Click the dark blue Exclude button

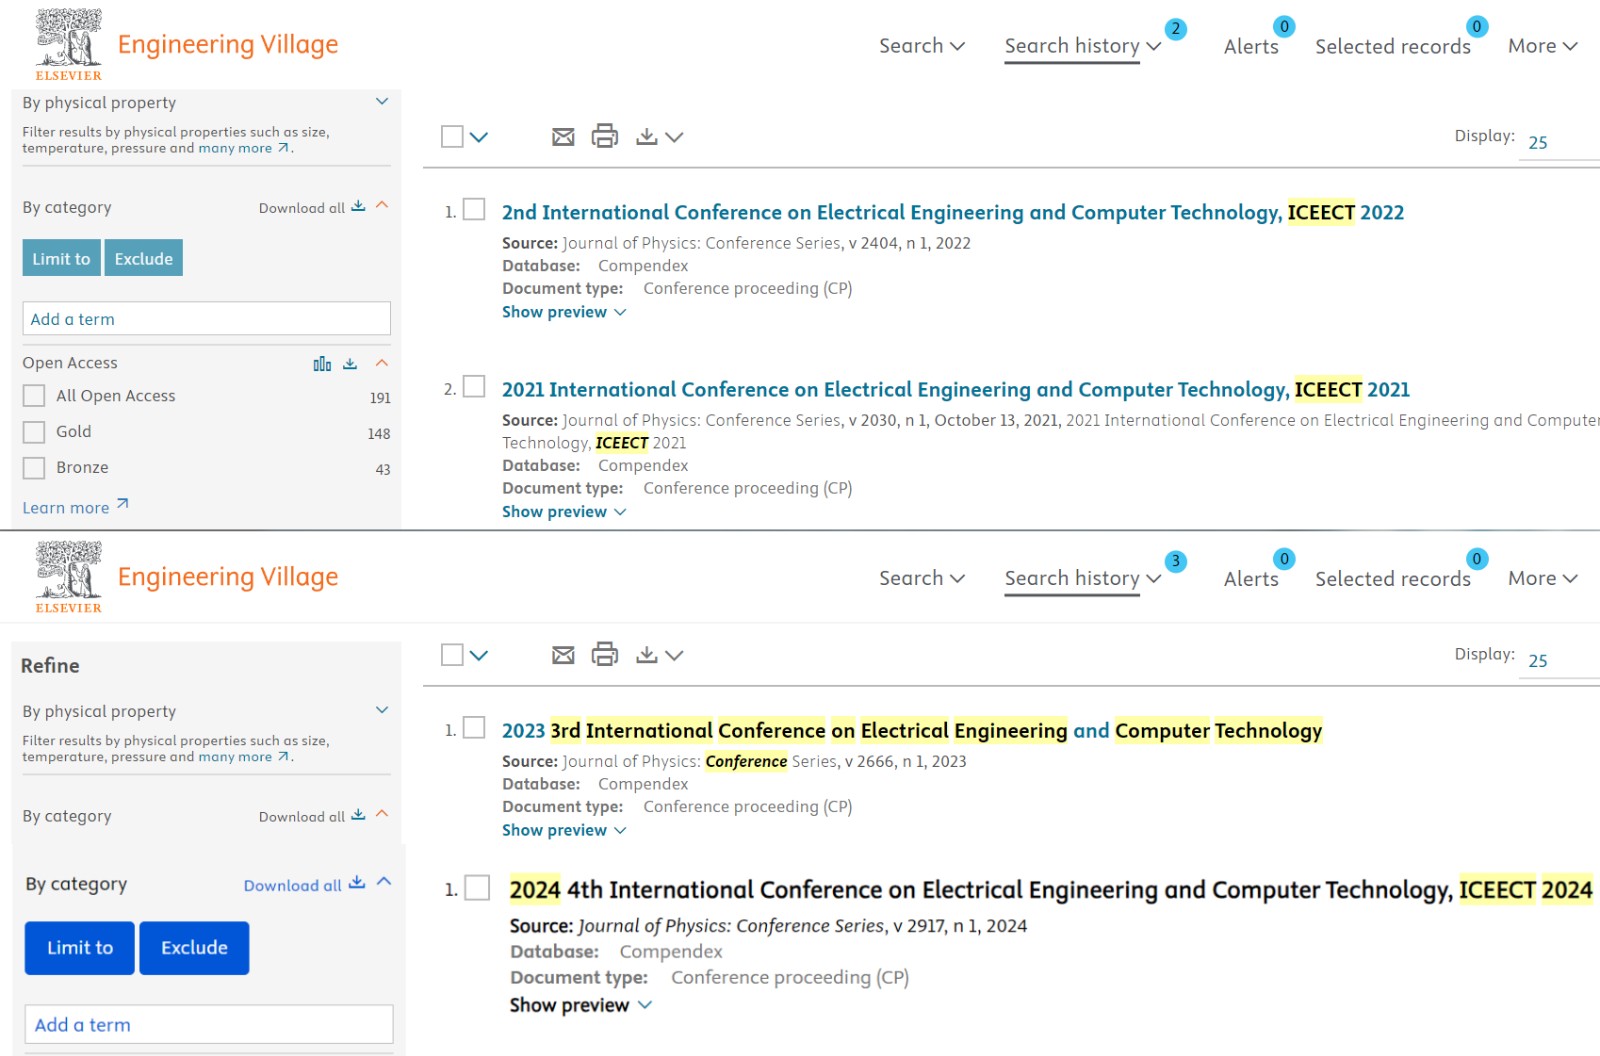(x=194, y=948)
